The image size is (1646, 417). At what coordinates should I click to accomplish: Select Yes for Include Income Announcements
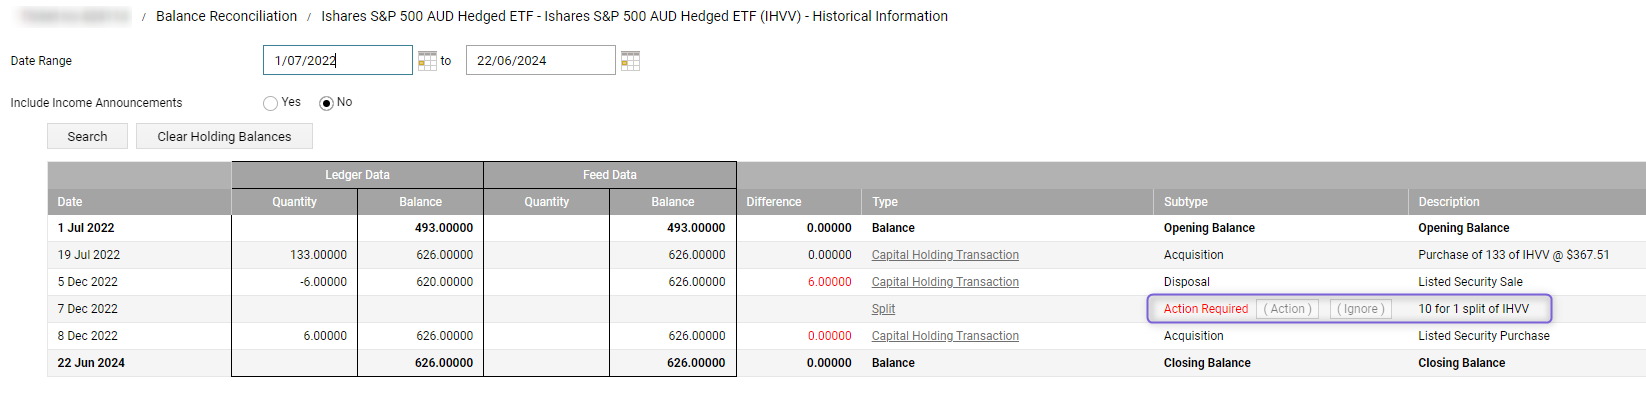point(270,103)
